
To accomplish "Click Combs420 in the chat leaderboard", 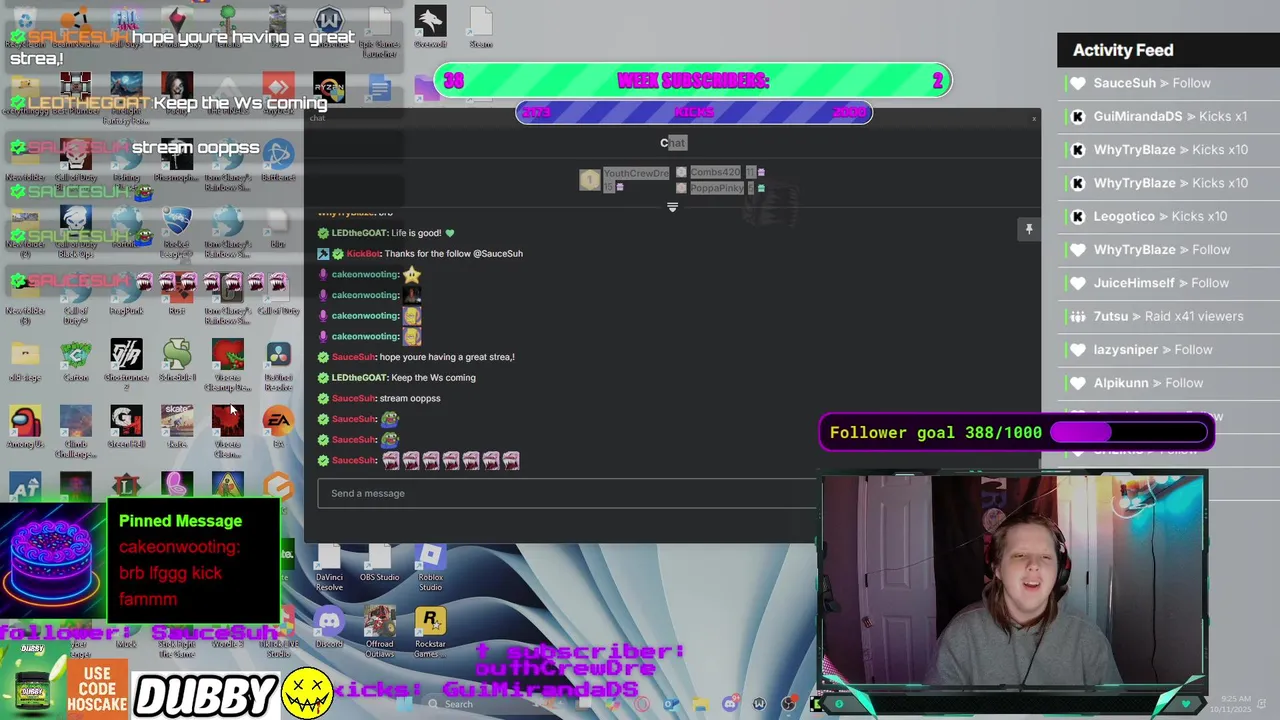I will point(715,173).
